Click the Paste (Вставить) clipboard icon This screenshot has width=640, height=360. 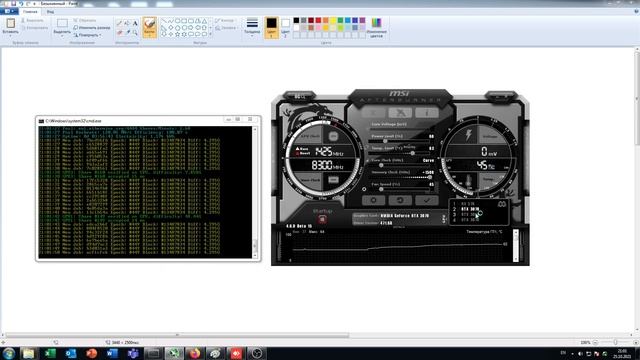(11, 23)
